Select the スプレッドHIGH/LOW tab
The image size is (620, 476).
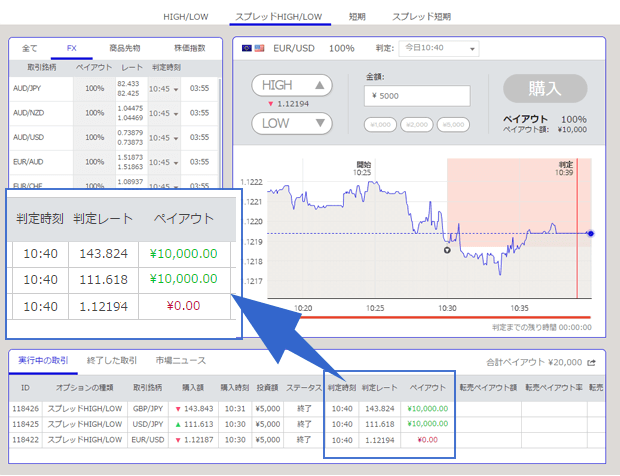pos(279,17)
